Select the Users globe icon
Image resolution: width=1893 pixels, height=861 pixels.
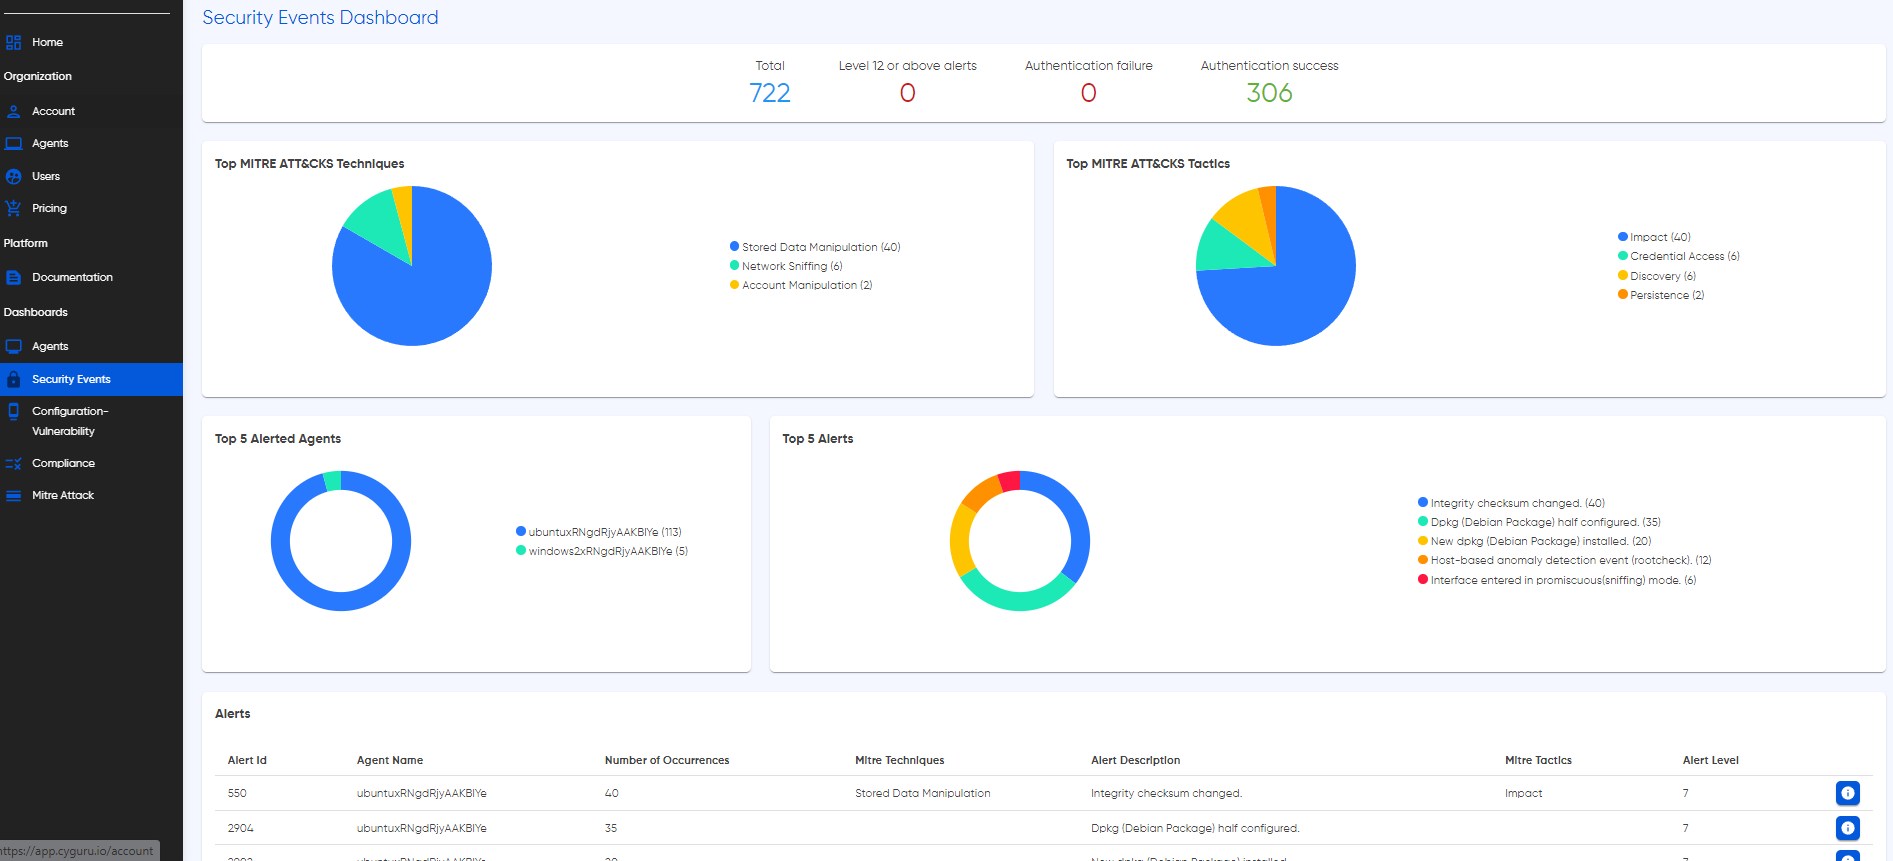pyautogui.click(x=13, y=176)
